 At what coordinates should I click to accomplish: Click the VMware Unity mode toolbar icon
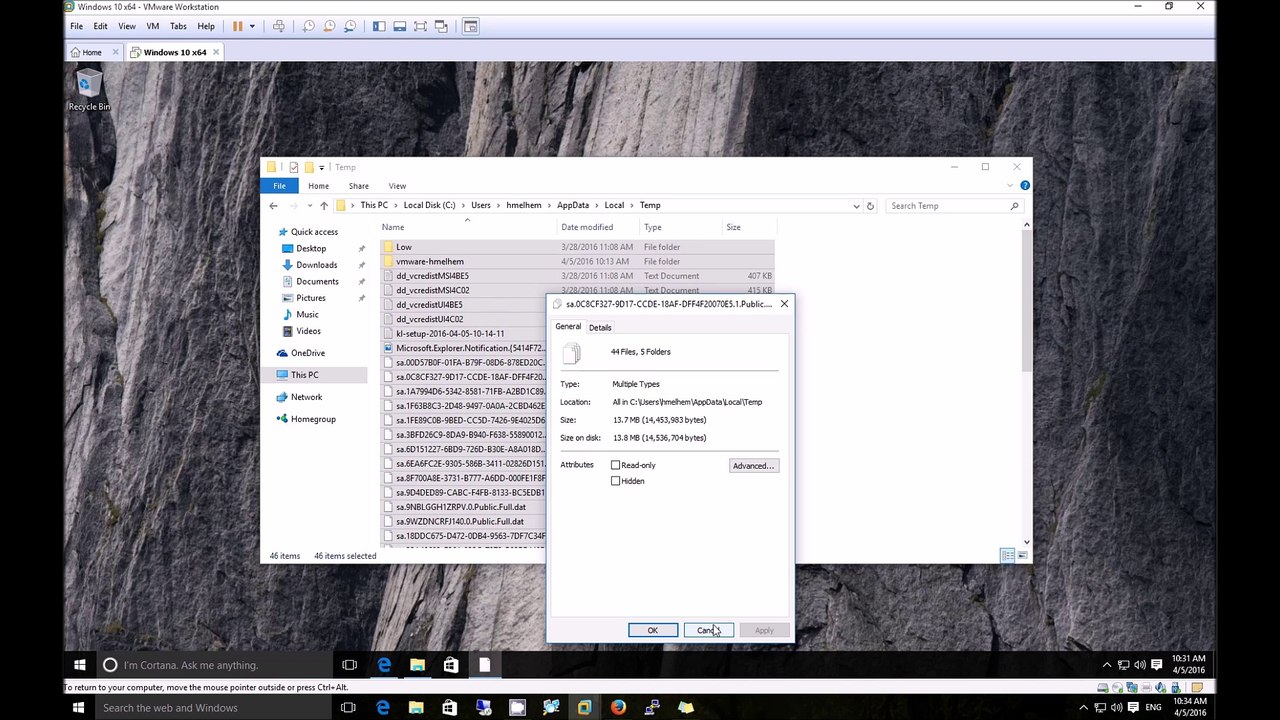coord(441,26)
